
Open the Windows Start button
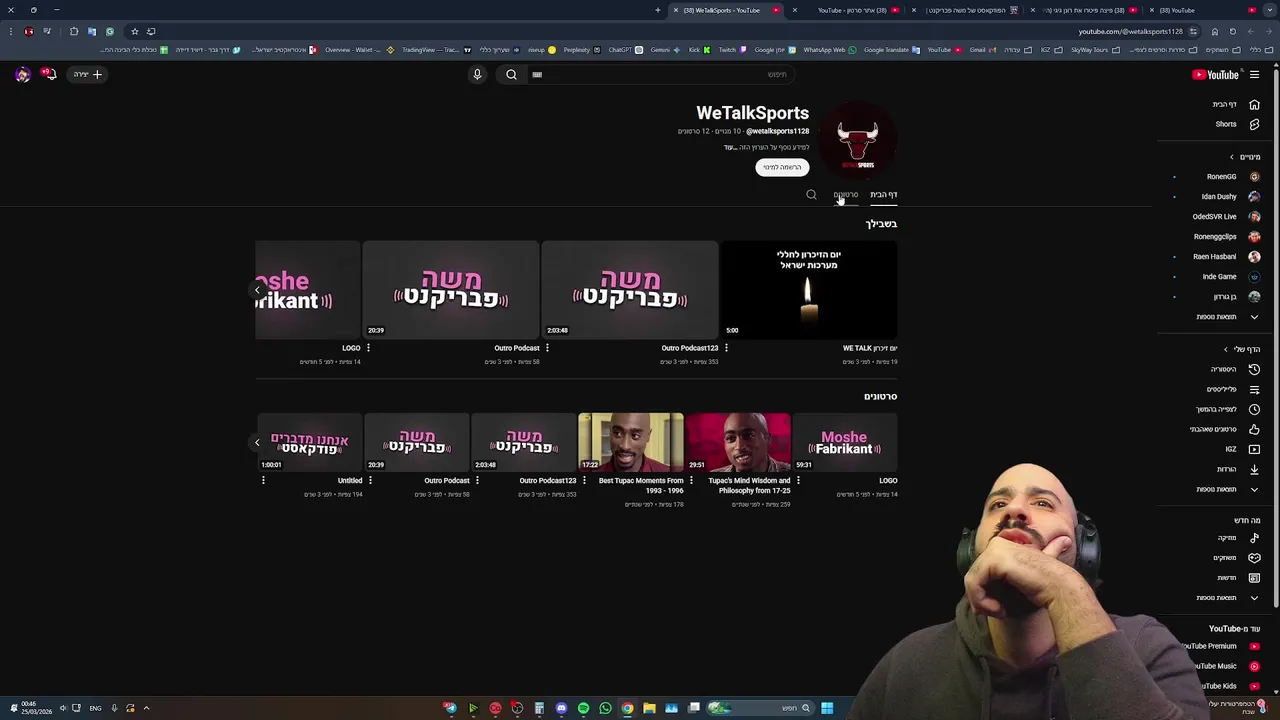click(x=827, y=708)
